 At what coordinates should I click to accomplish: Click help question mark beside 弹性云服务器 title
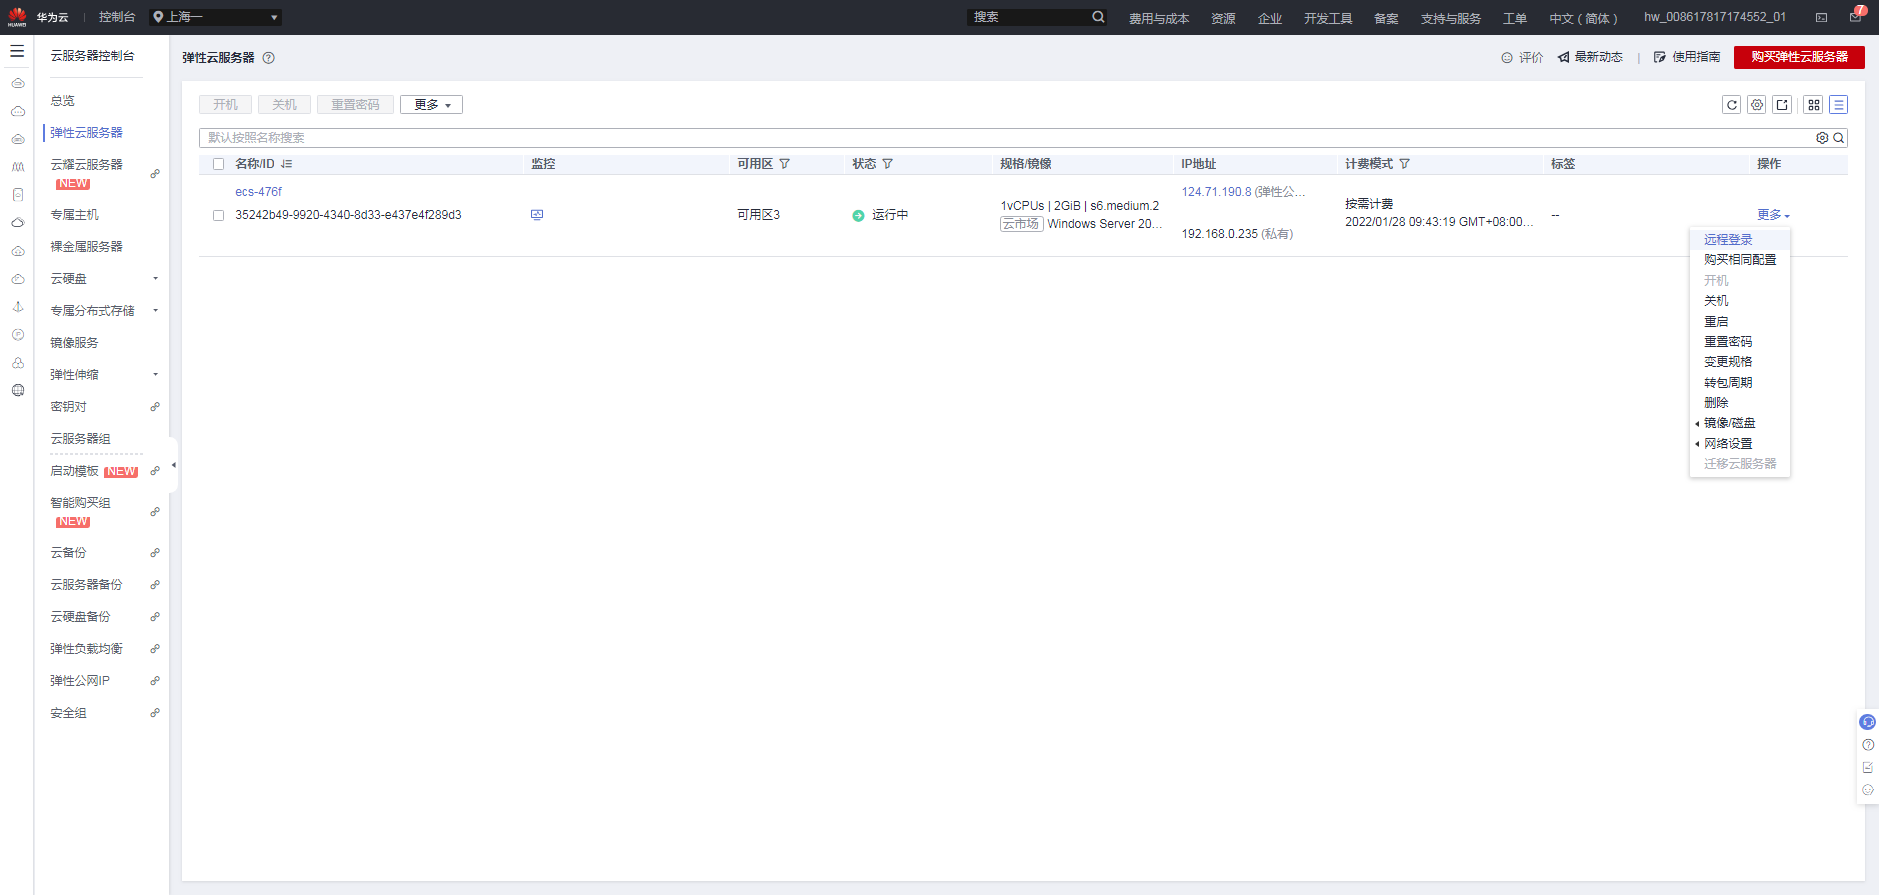(269, 58)
